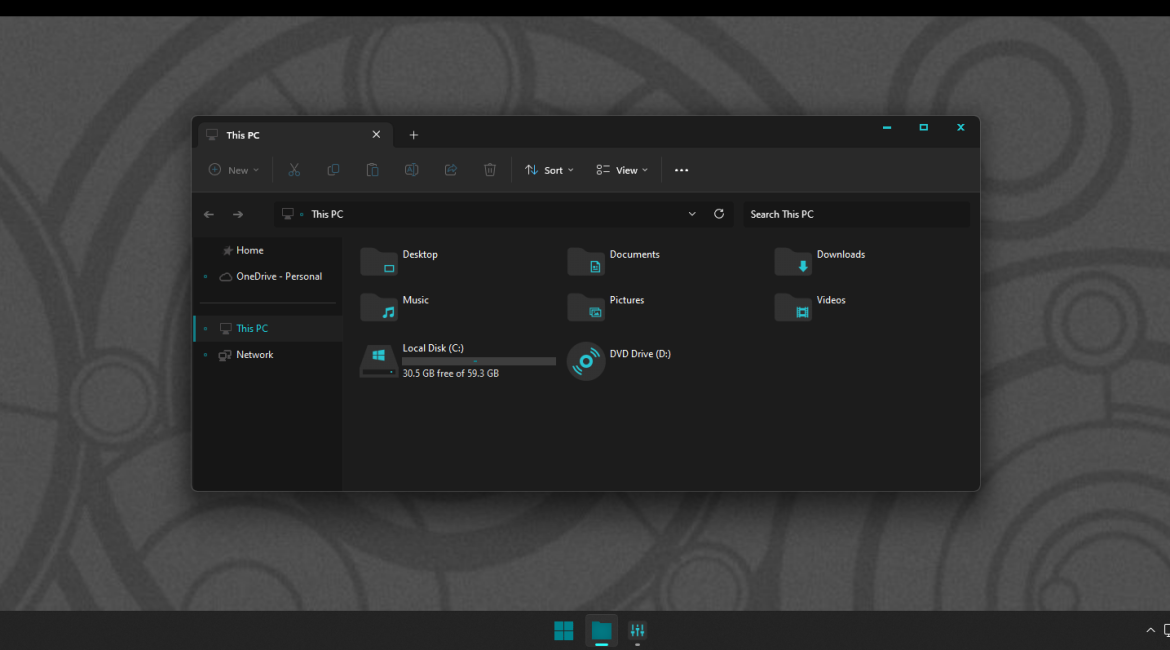Open the Downloads folder icon
The height and width of the screenshot is (650, 1170).
[793, 262]
